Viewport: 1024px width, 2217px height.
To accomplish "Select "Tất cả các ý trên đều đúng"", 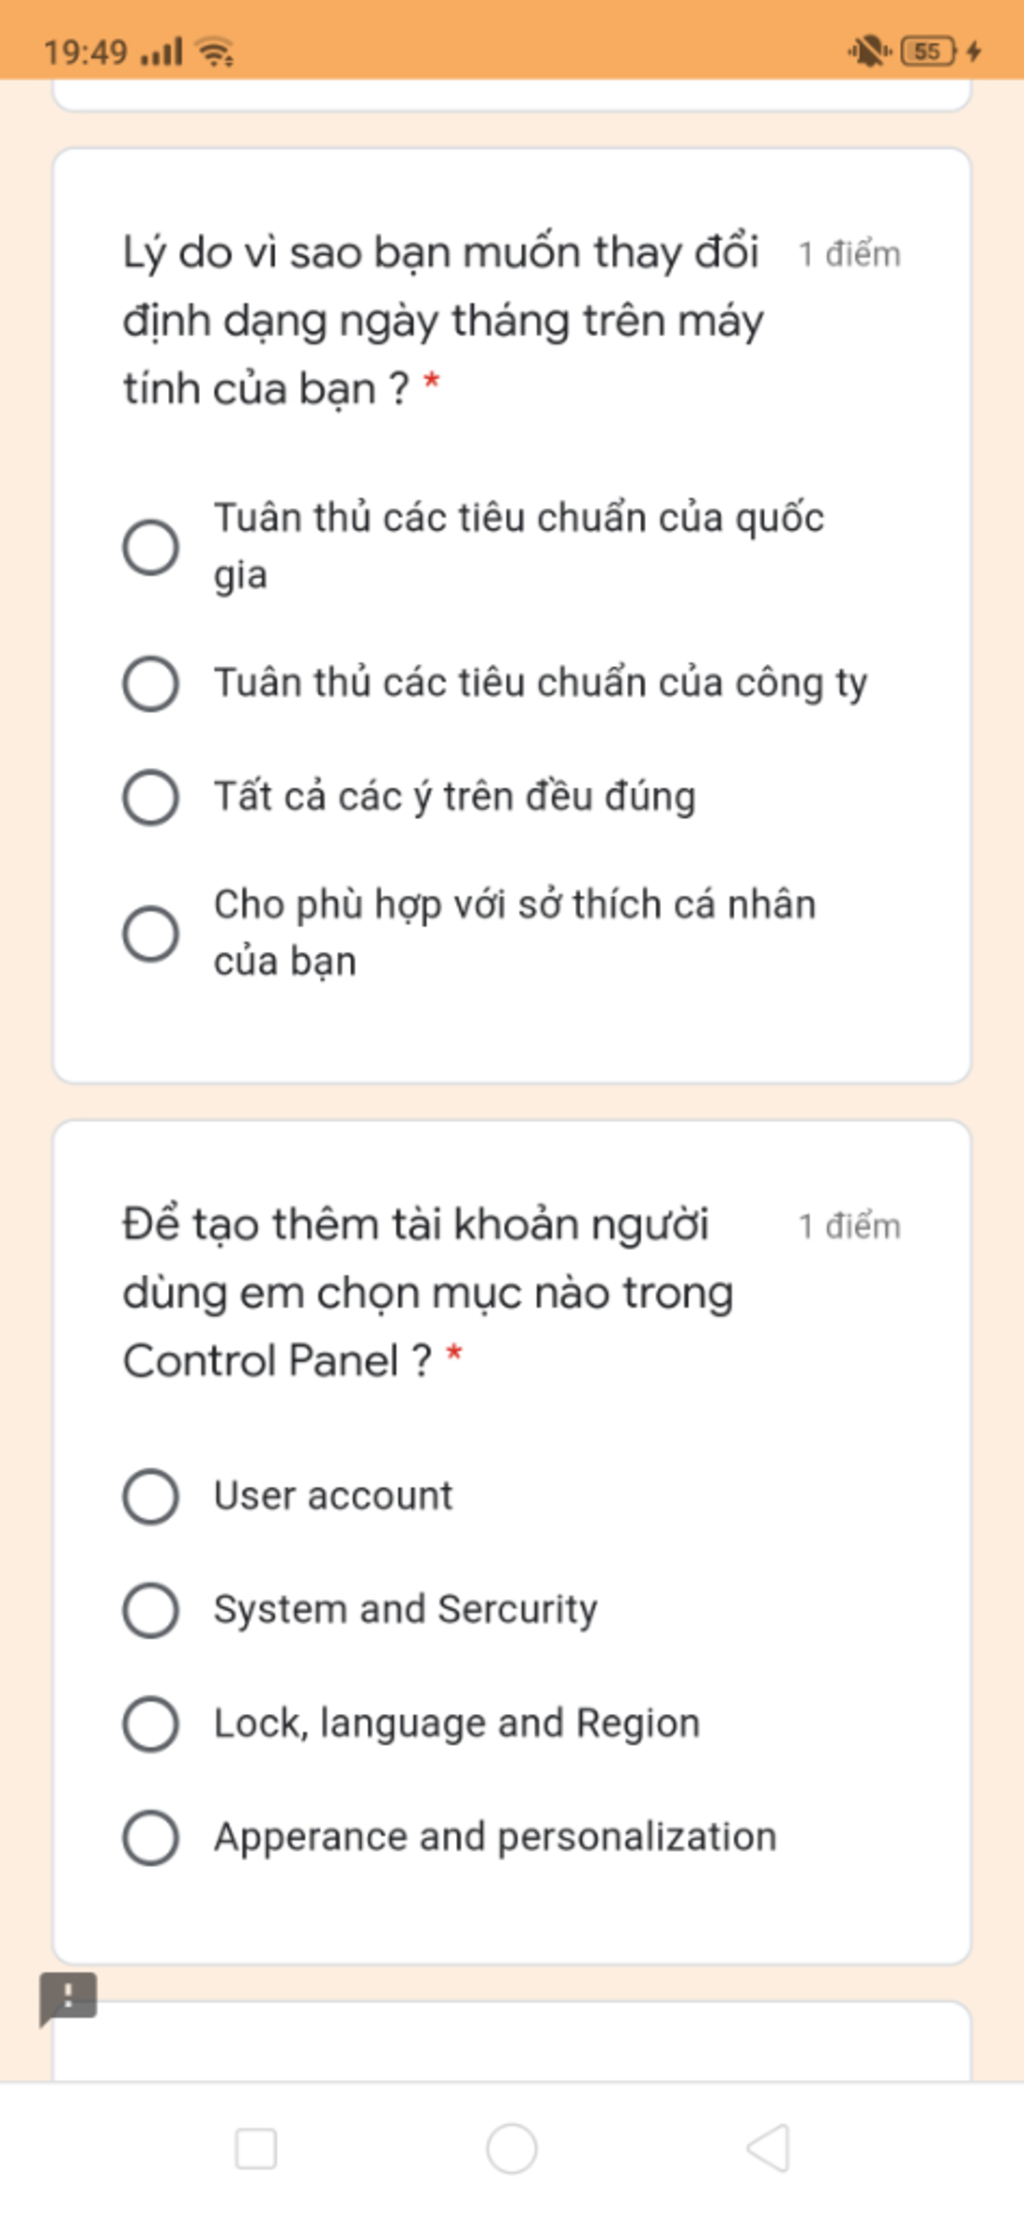I will coord(151,797).
